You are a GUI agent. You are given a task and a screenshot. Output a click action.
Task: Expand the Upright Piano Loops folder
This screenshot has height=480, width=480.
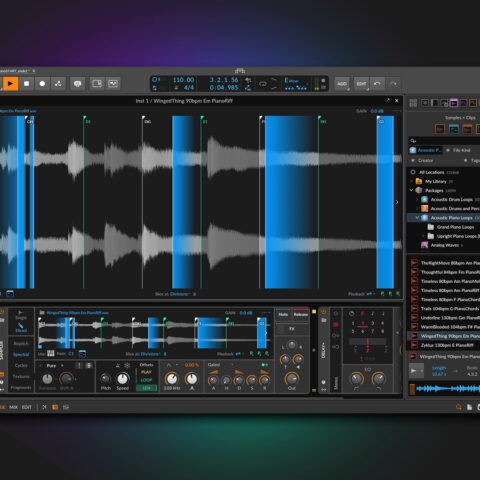pos(424,236)
